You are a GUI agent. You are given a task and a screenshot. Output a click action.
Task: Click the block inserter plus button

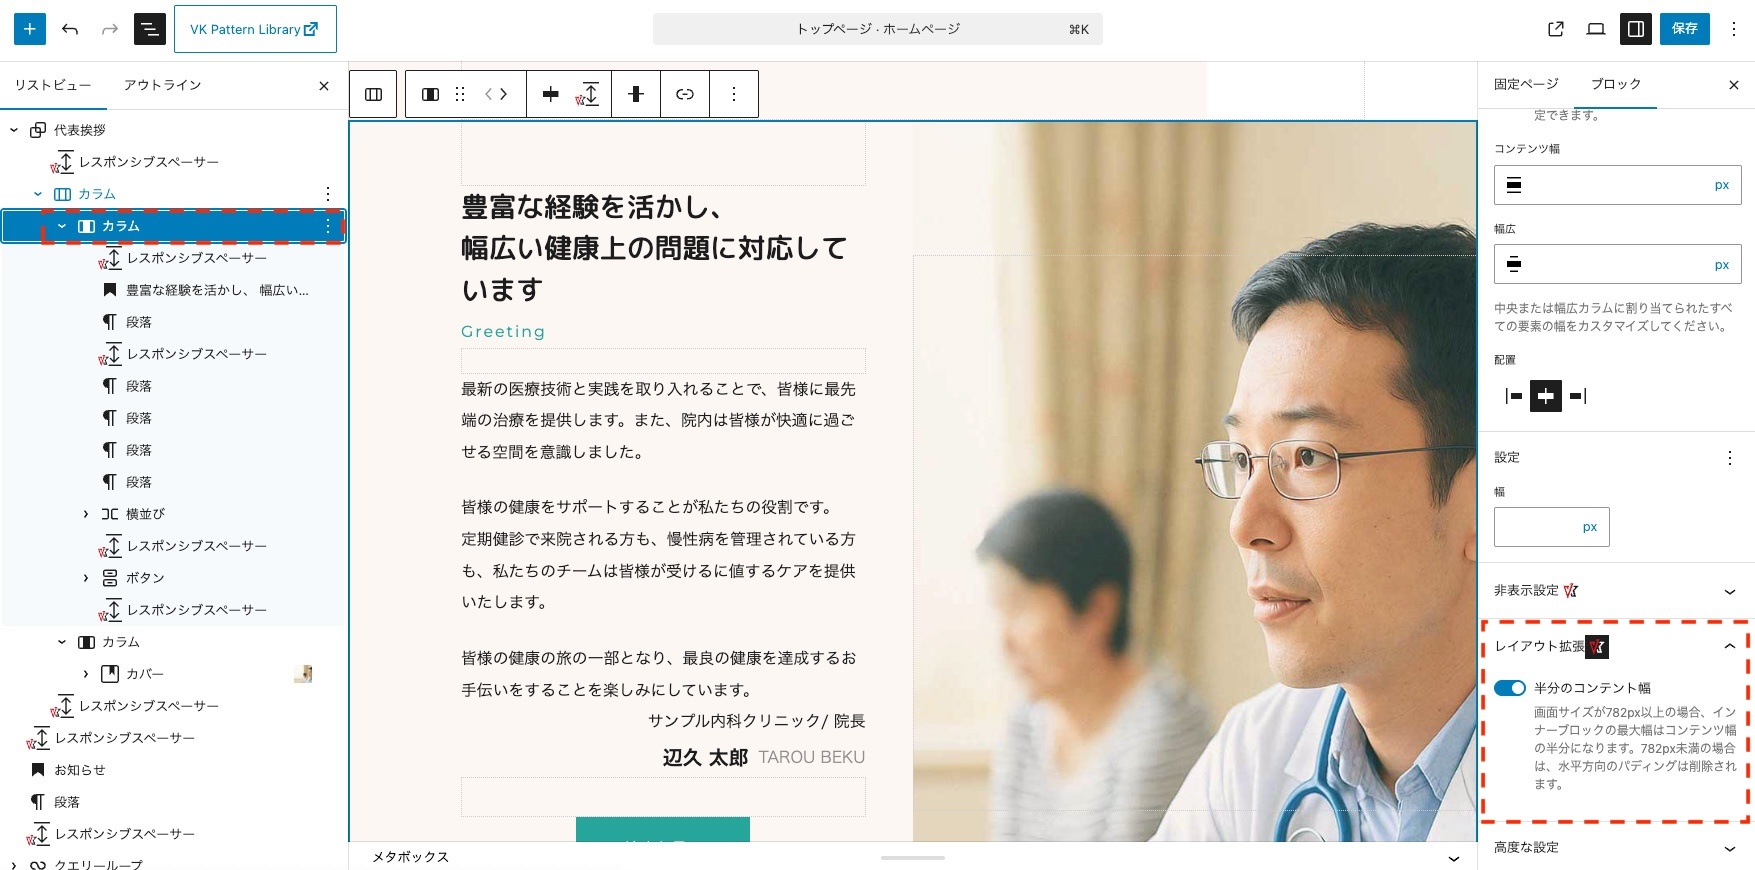[x=30, y=29]
